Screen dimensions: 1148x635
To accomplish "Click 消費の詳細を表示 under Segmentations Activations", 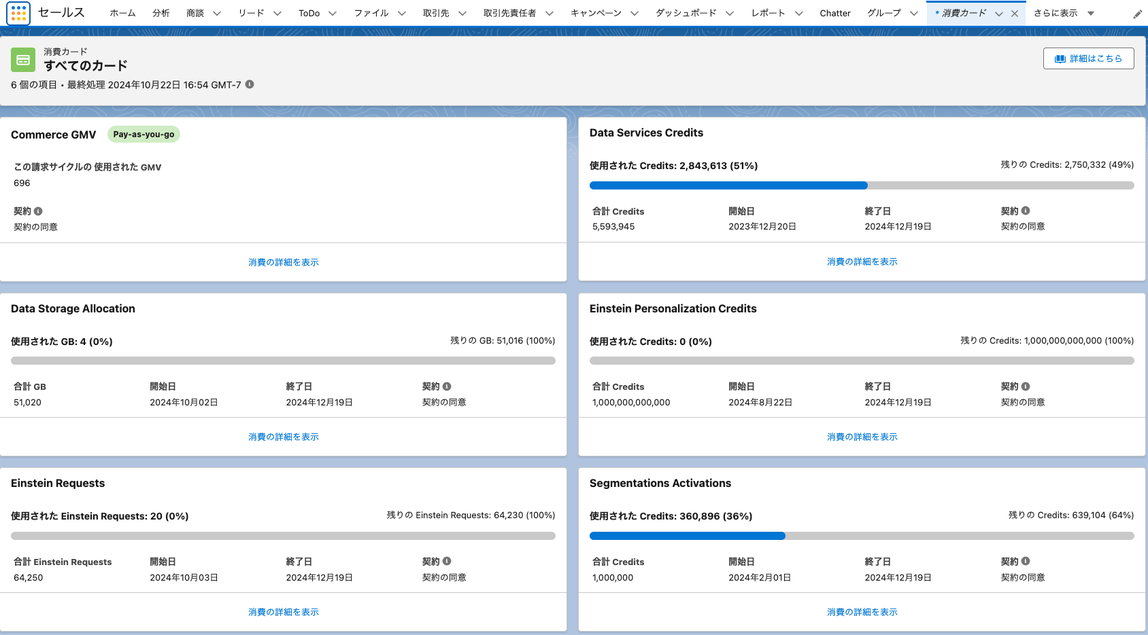I will (x=862, y=611).
